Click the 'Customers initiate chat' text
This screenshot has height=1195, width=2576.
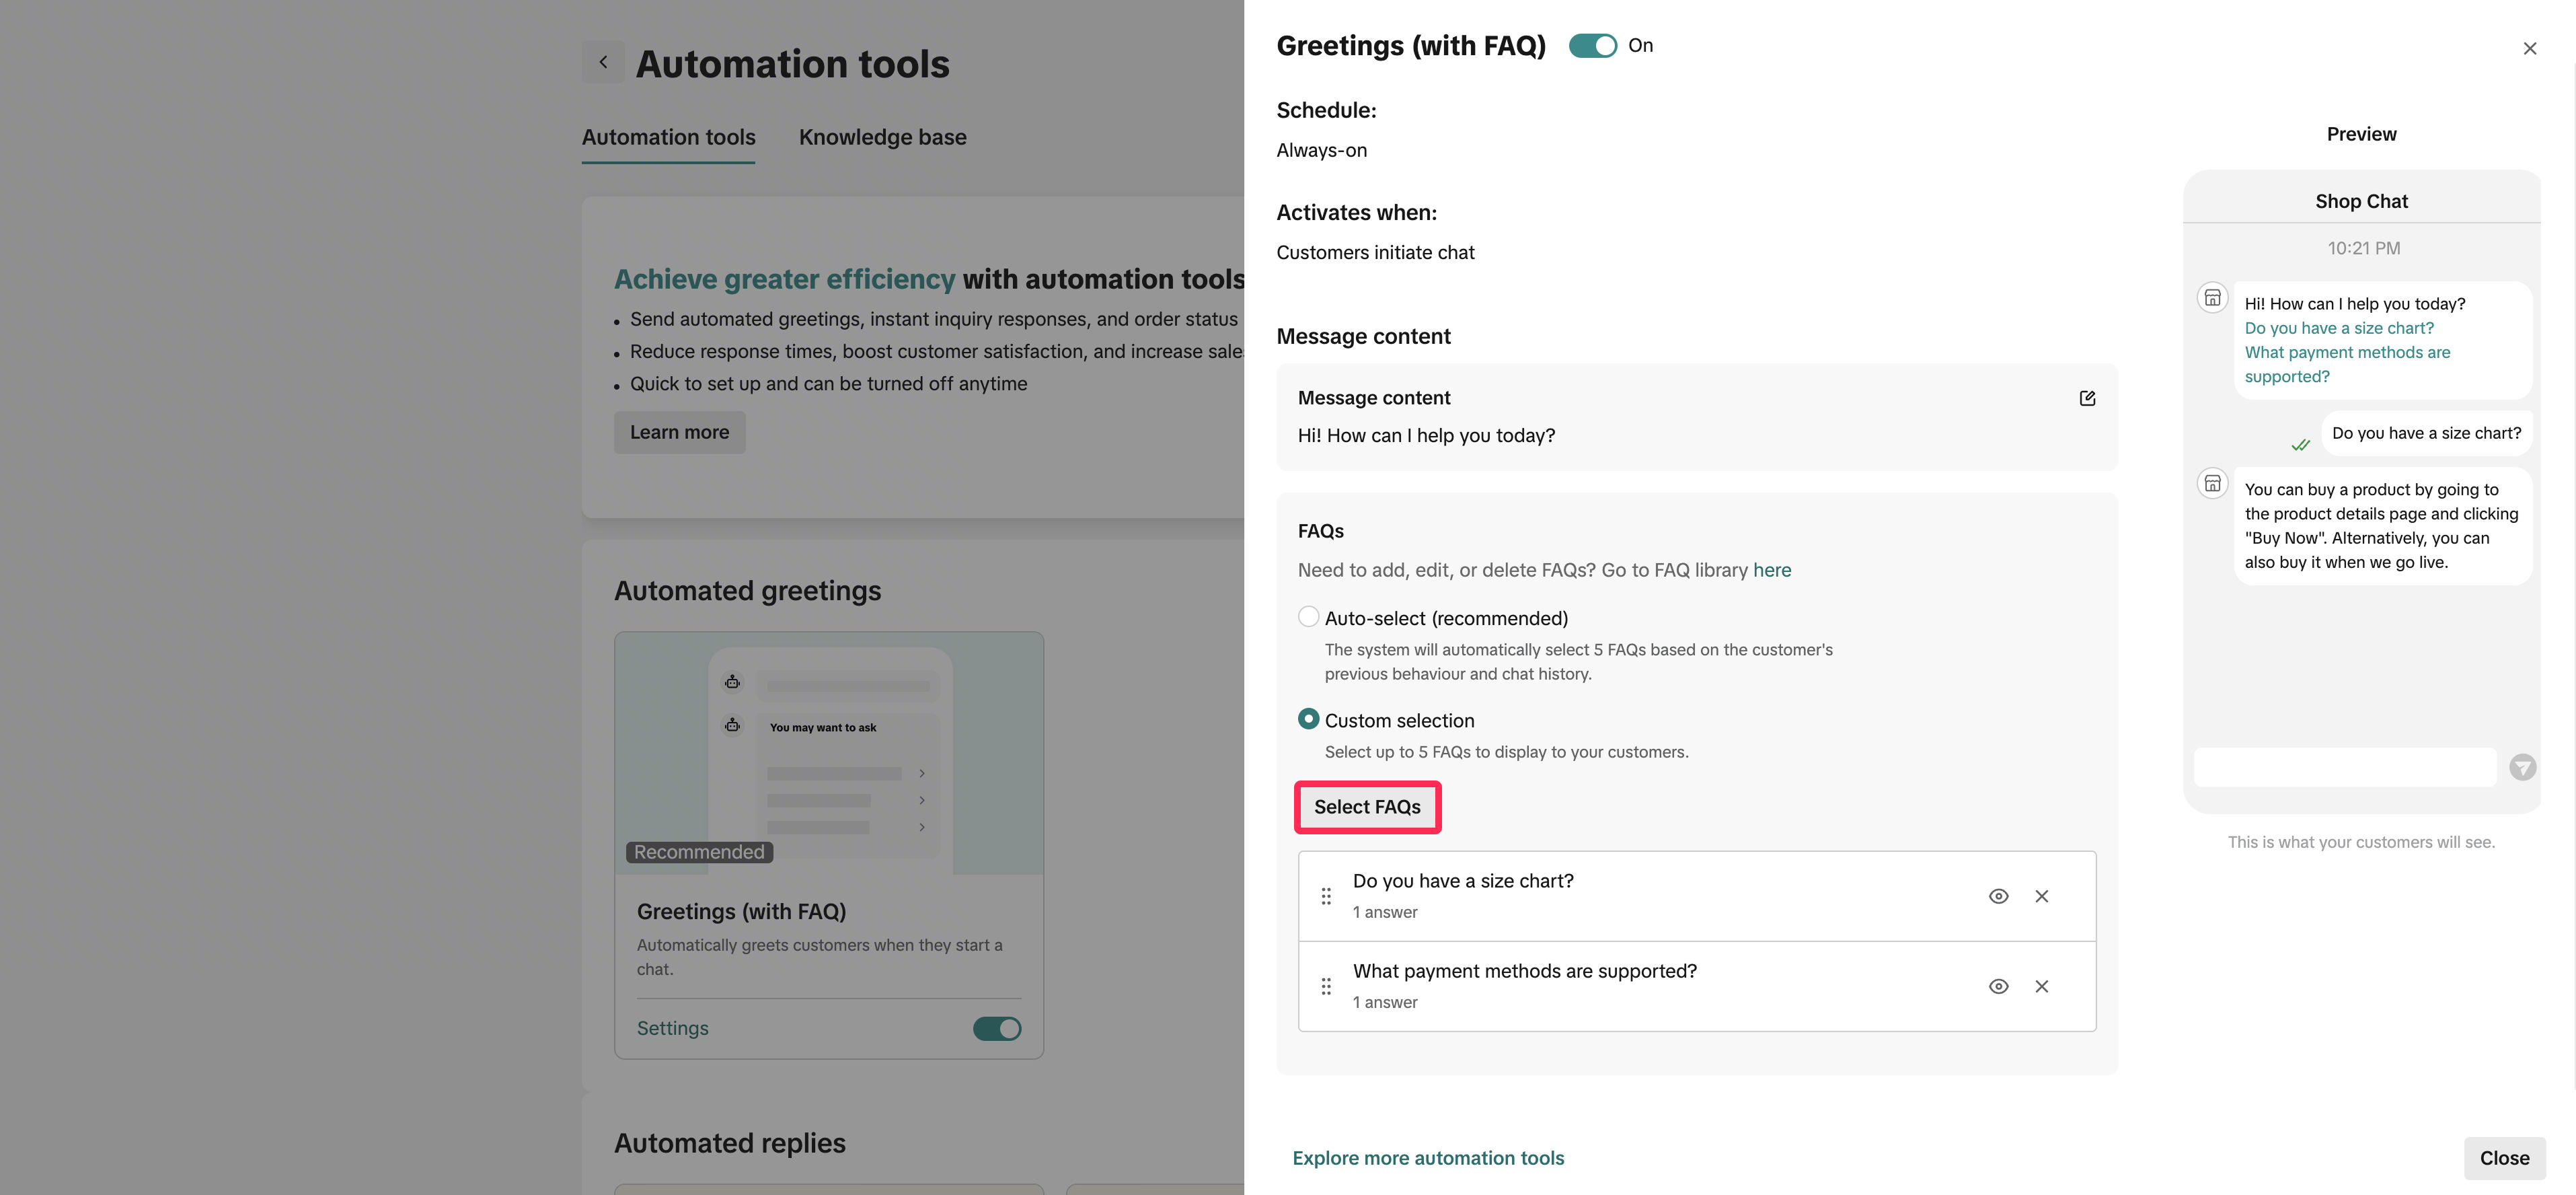point(1375,252)
